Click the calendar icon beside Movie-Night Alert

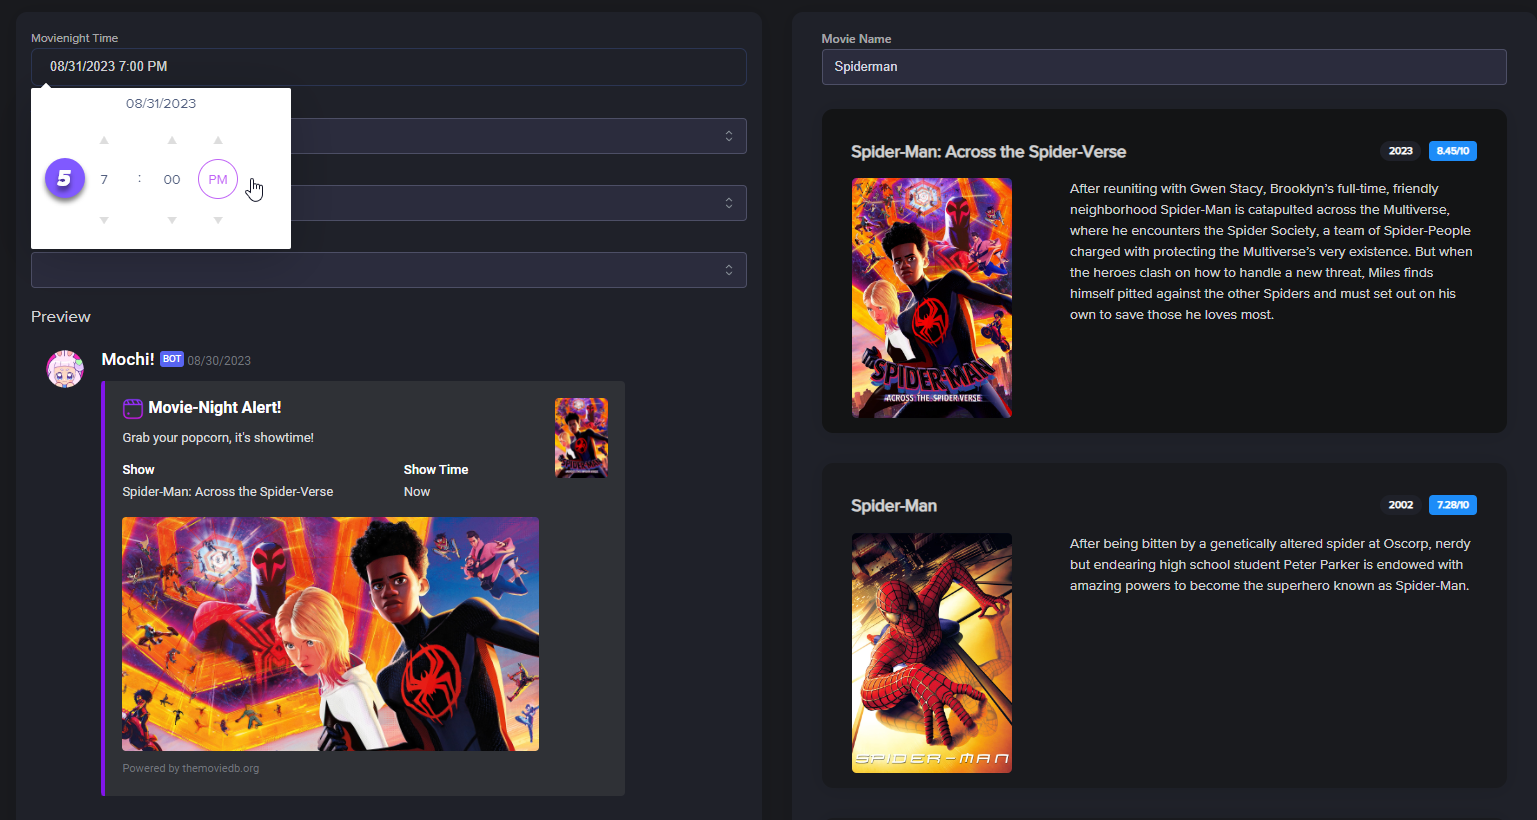point(133,408)
